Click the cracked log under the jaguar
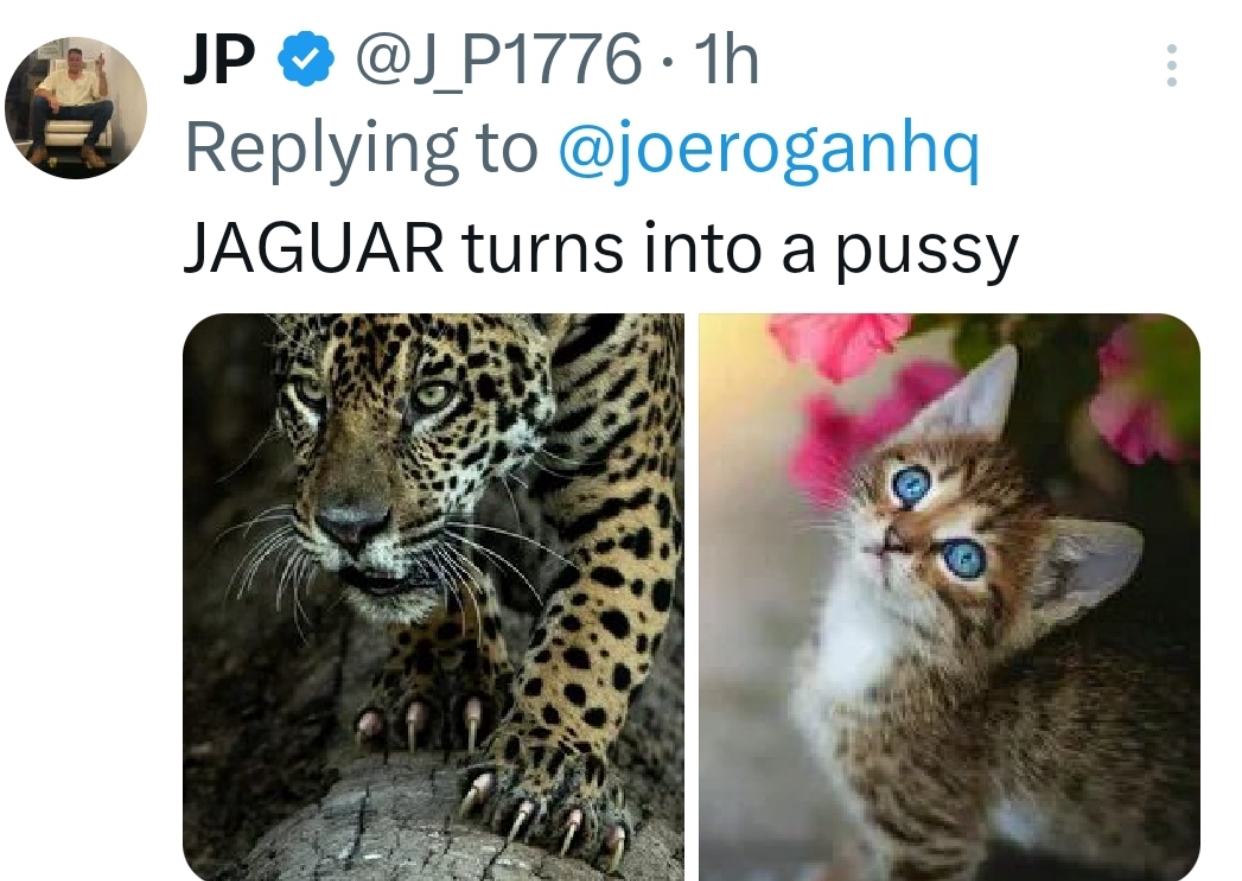The height and width of the screenshot is (881, 1242). [x=380, y=830]
